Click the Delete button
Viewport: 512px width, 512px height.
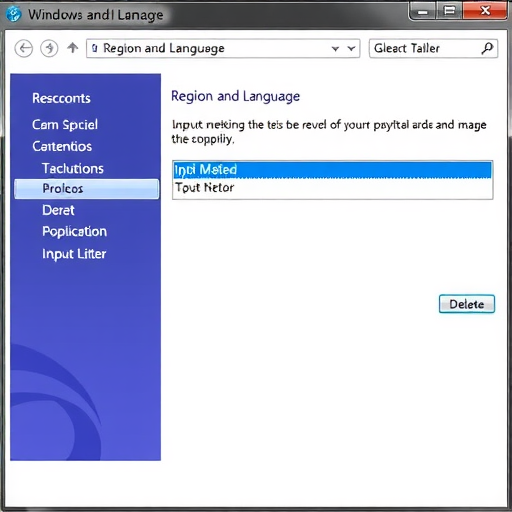coord(467,304)
